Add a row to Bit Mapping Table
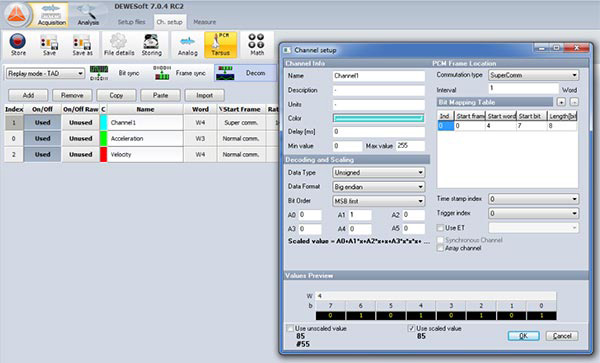The width and height of the screenshot is (600, 363). click(x=561, y=102)
